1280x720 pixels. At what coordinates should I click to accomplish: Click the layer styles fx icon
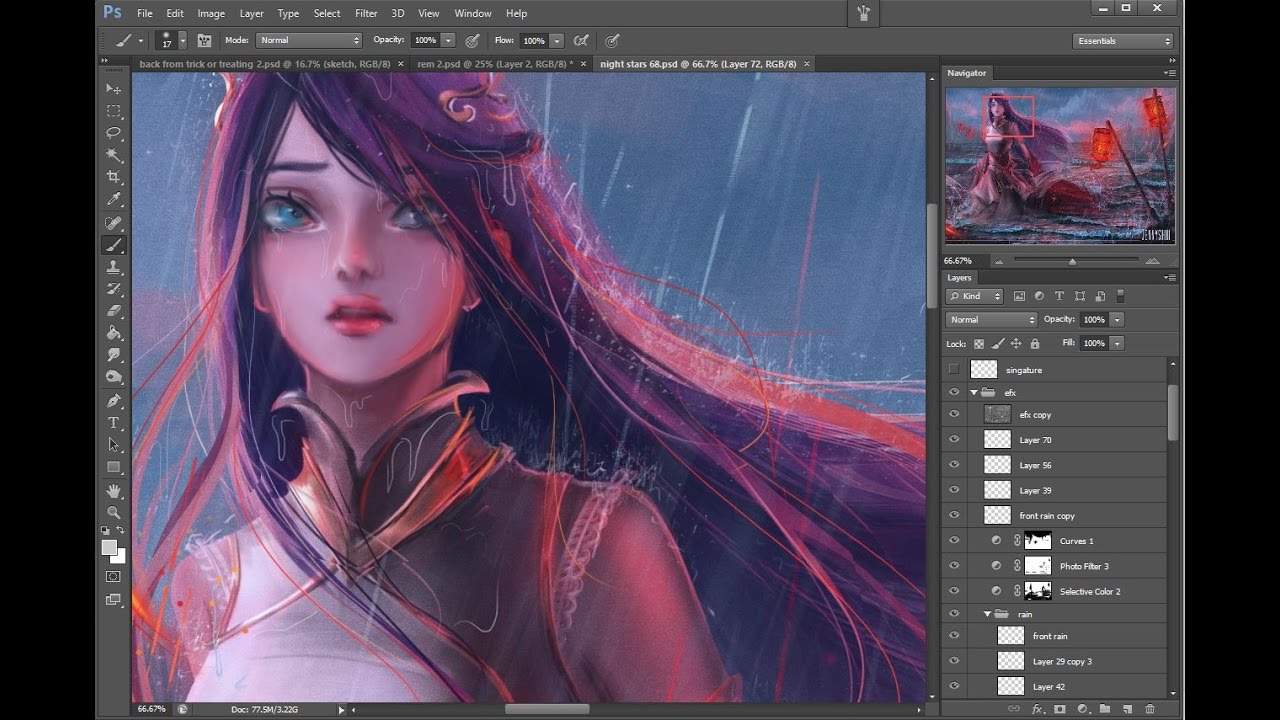tap(1037, 709)
